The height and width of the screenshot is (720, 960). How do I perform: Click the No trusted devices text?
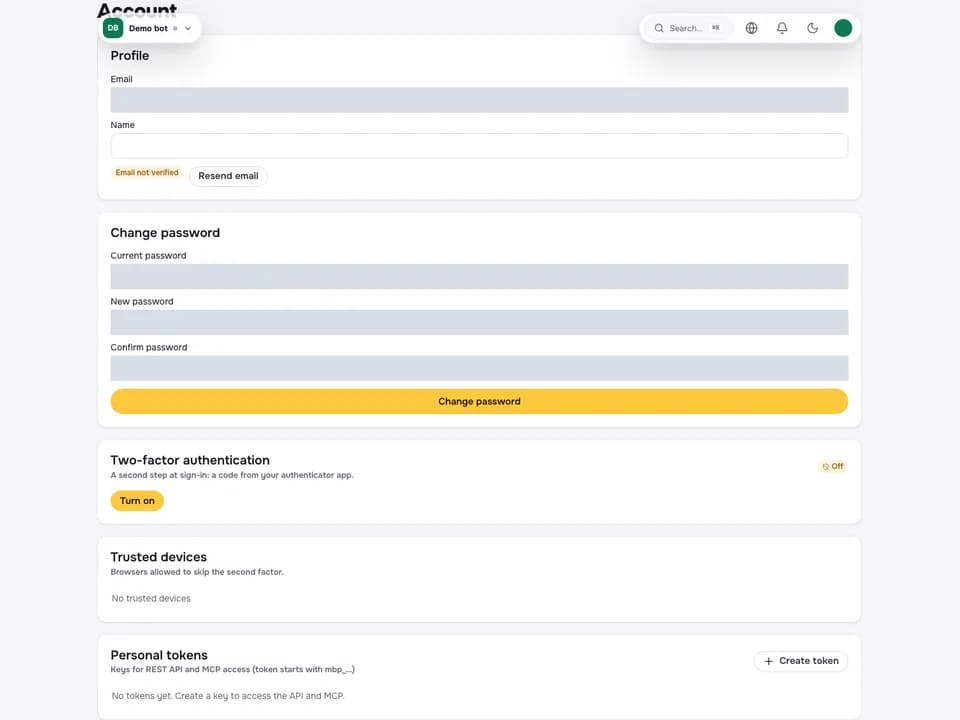[x=151, y=598]
